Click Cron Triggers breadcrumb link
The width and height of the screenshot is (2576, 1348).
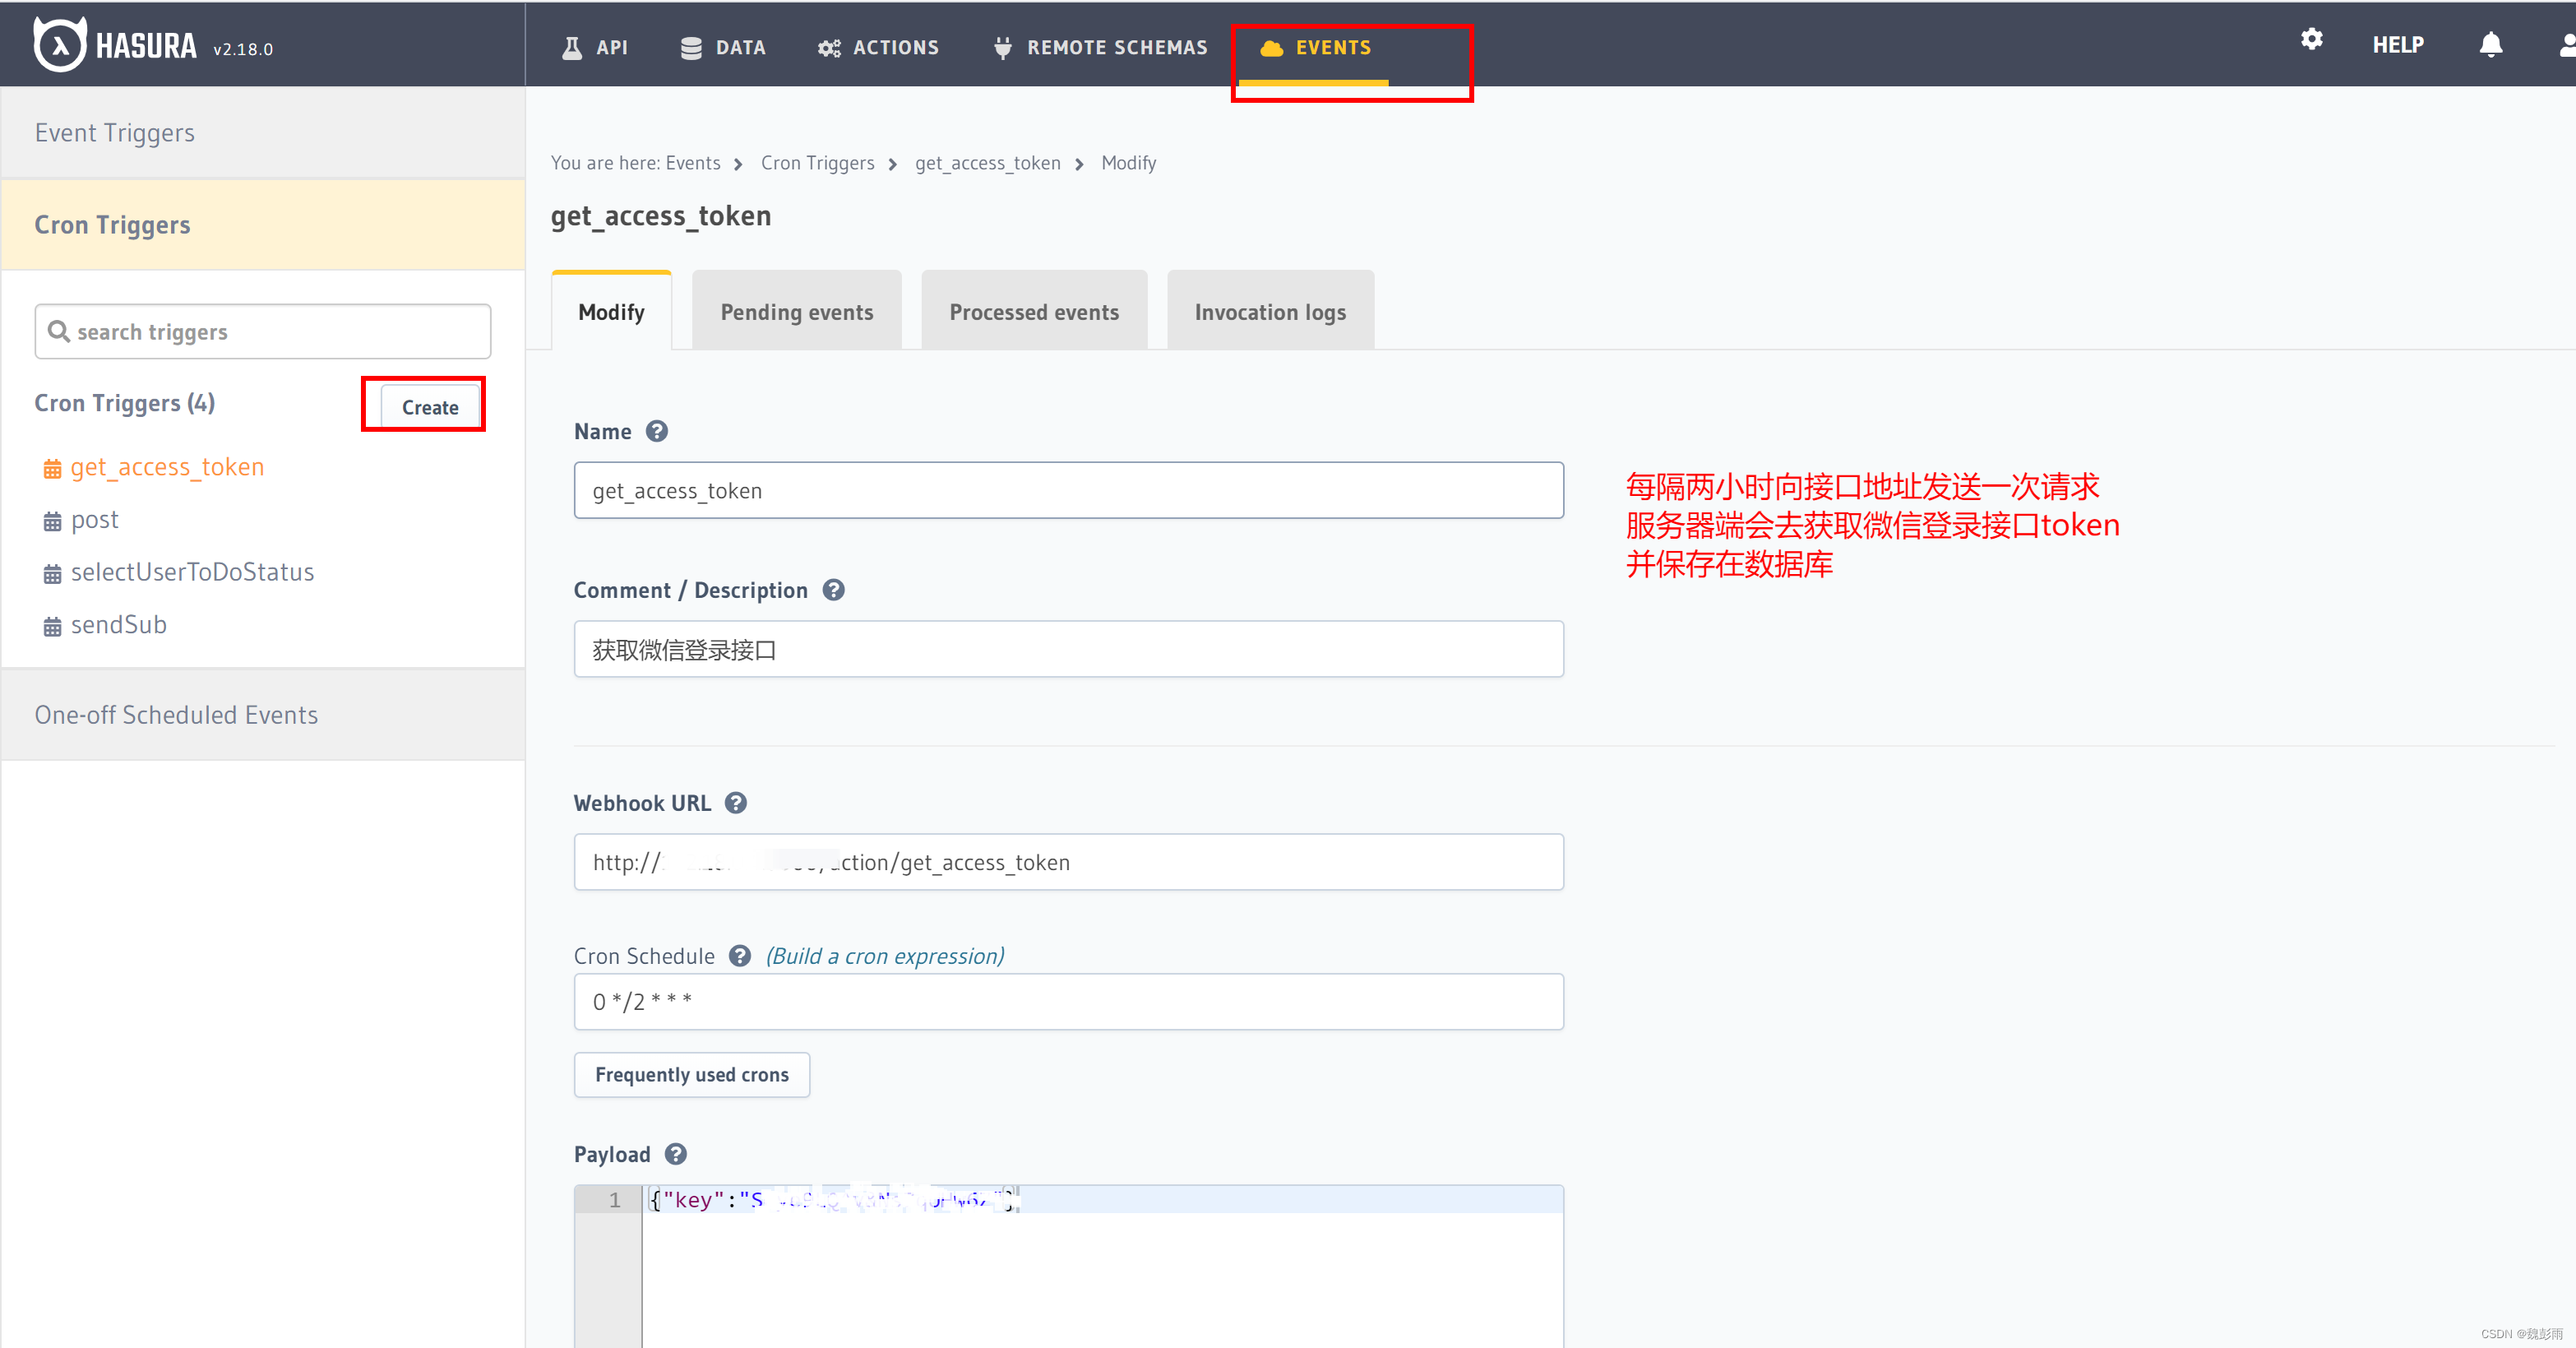point(817,163)
